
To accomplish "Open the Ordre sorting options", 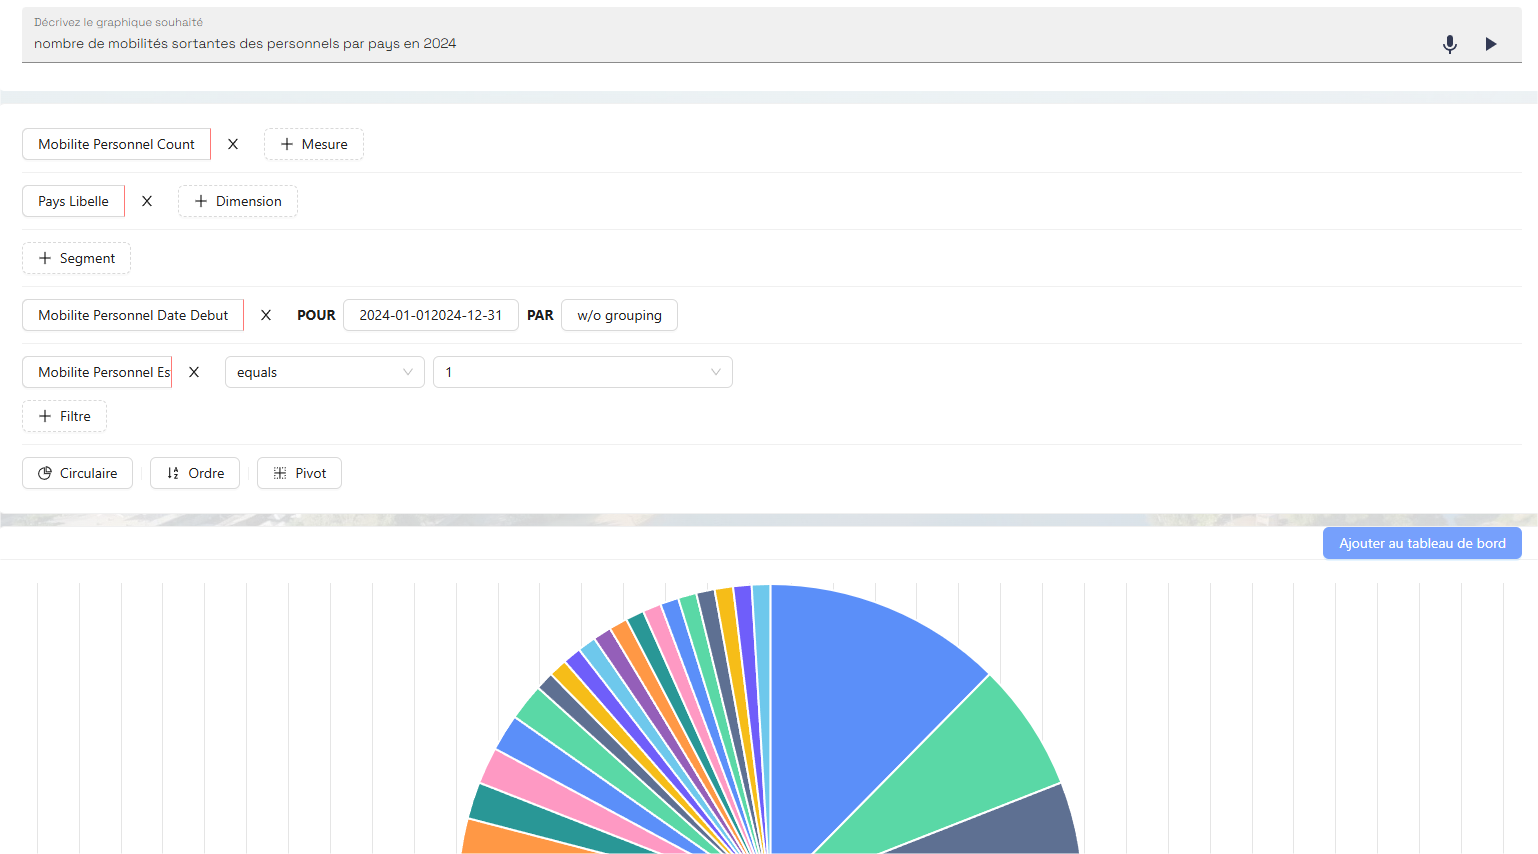I will tap(195, 473).
